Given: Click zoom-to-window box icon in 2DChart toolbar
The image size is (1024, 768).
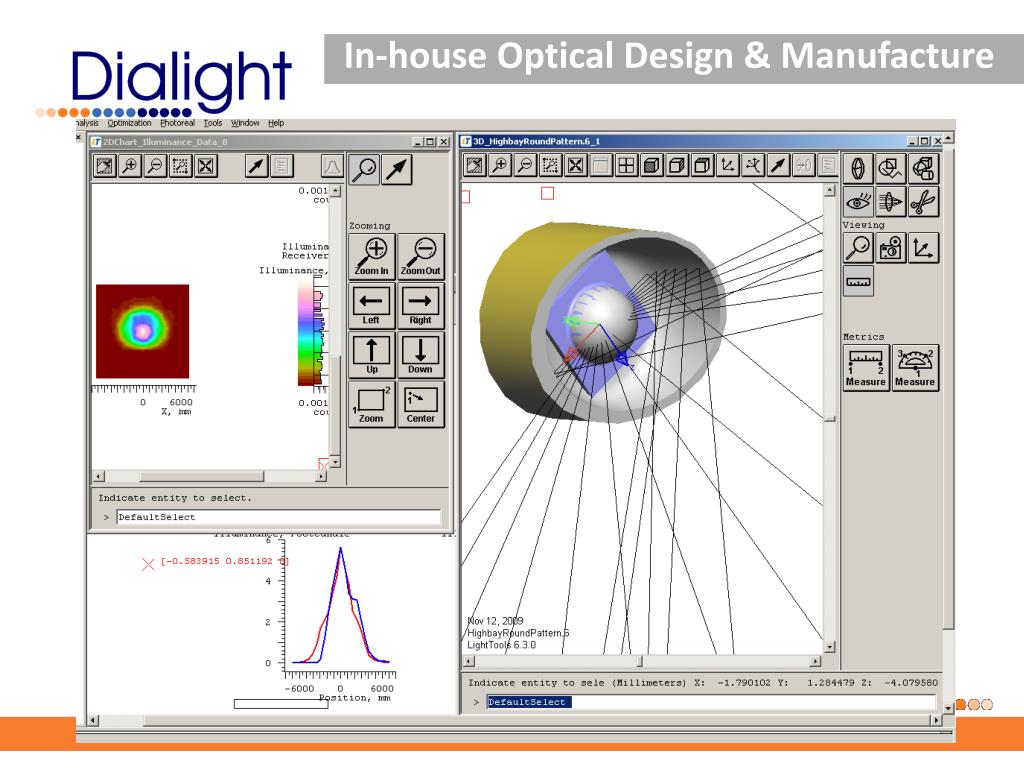Looking at the screenshot, I should [x=180, y=166].
